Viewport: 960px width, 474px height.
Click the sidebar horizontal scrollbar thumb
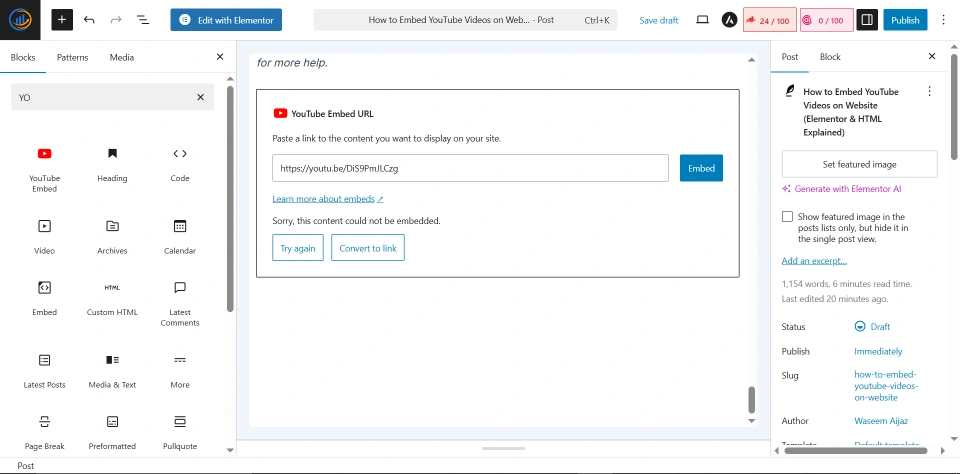tap(855, 451)
